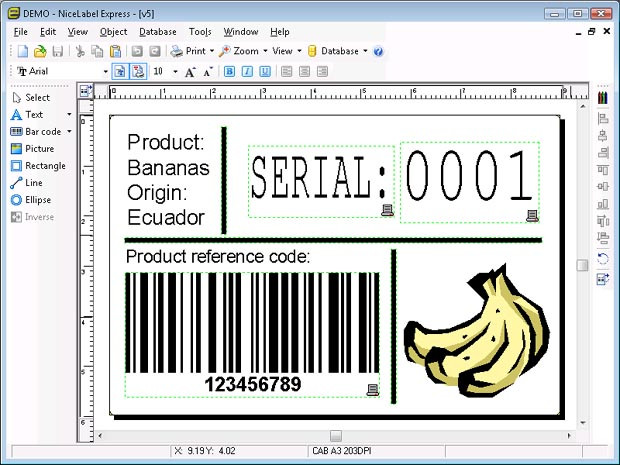
Task: Expand the Text tool dropdown arrow
Action: (69, 114)
